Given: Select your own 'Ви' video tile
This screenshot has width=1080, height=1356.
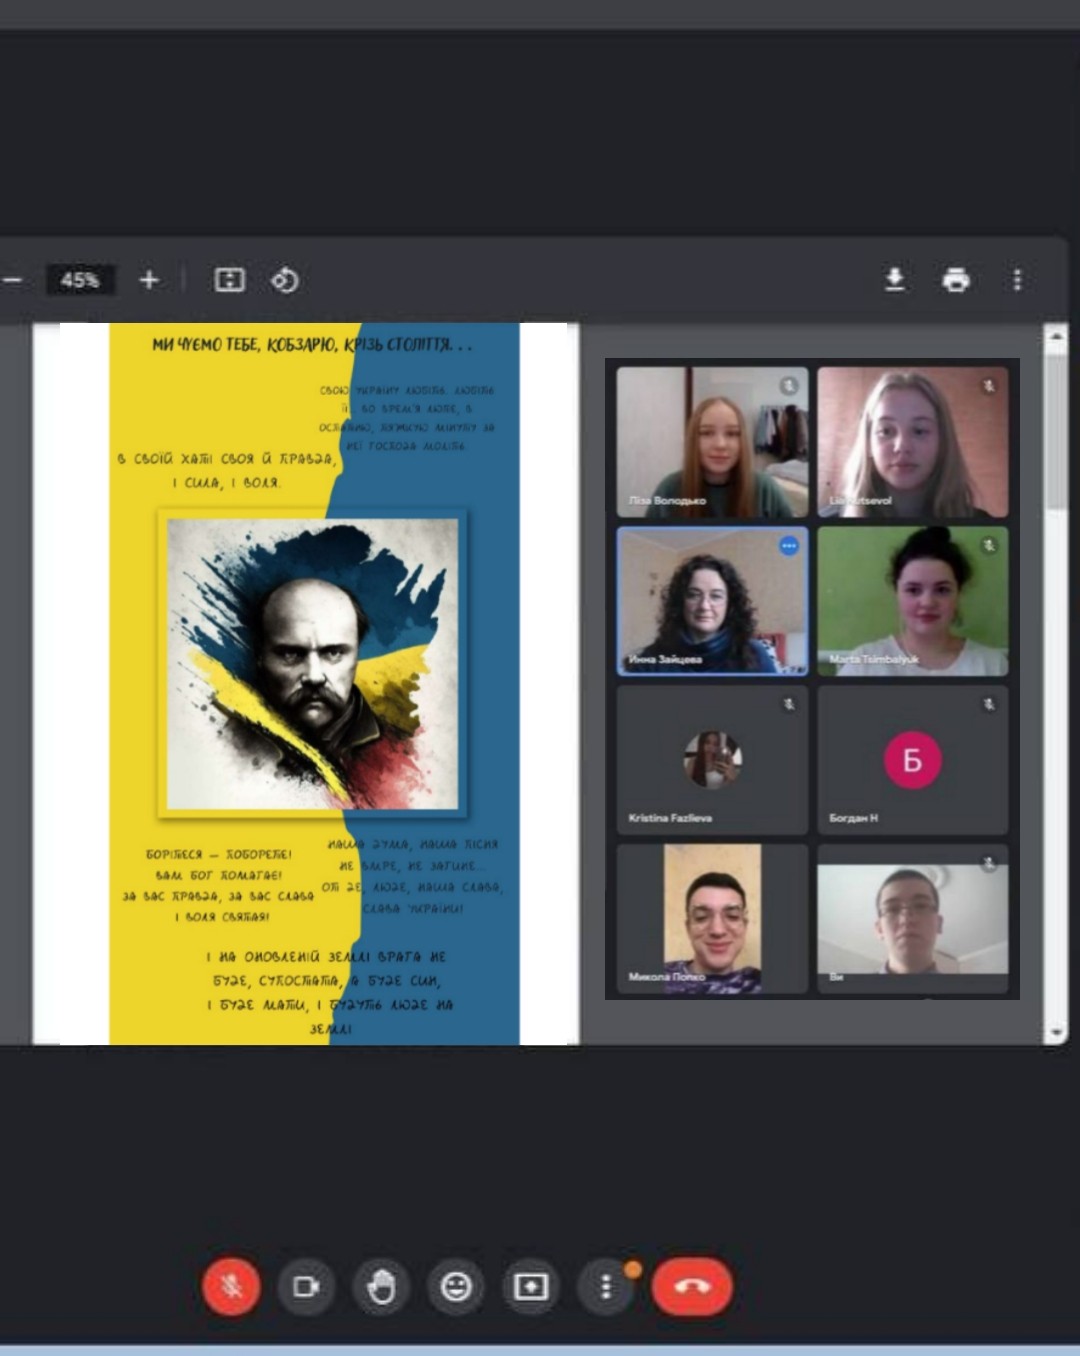Looking at the screenshot, I should [913, 918].
